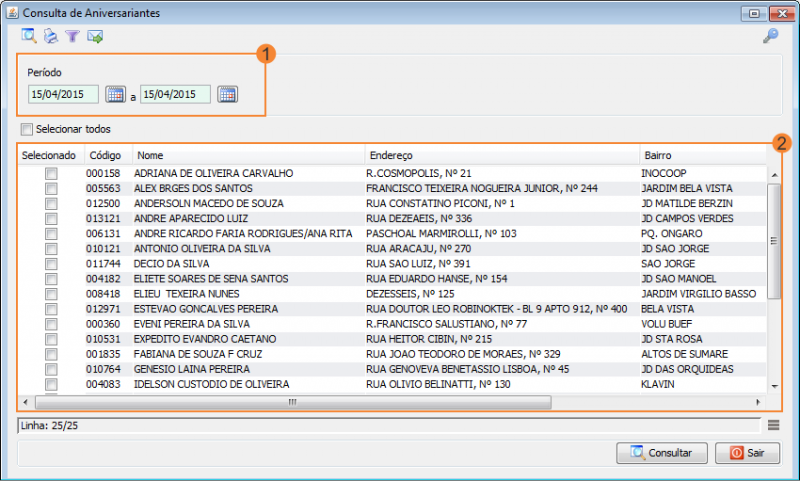
Task: Check the box for DECIO DA SILVA
Action: pyautogui.click(x=51, y=264)
